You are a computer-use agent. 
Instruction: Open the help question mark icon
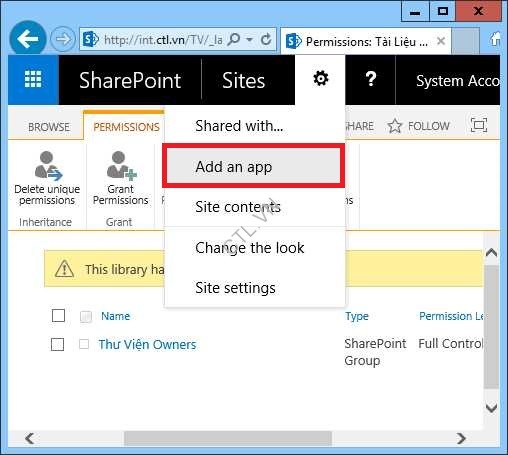point(370,80)
